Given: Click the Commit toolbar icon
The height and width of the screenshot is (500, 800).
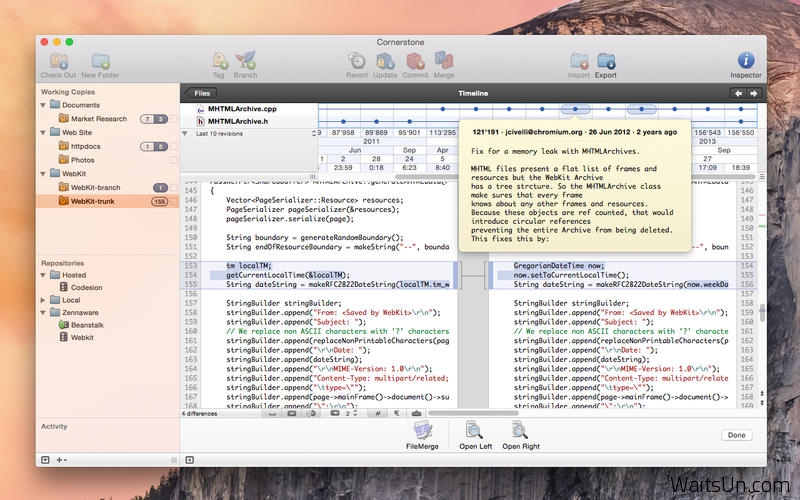Looking at the screenshot, I should click(415, 61).
